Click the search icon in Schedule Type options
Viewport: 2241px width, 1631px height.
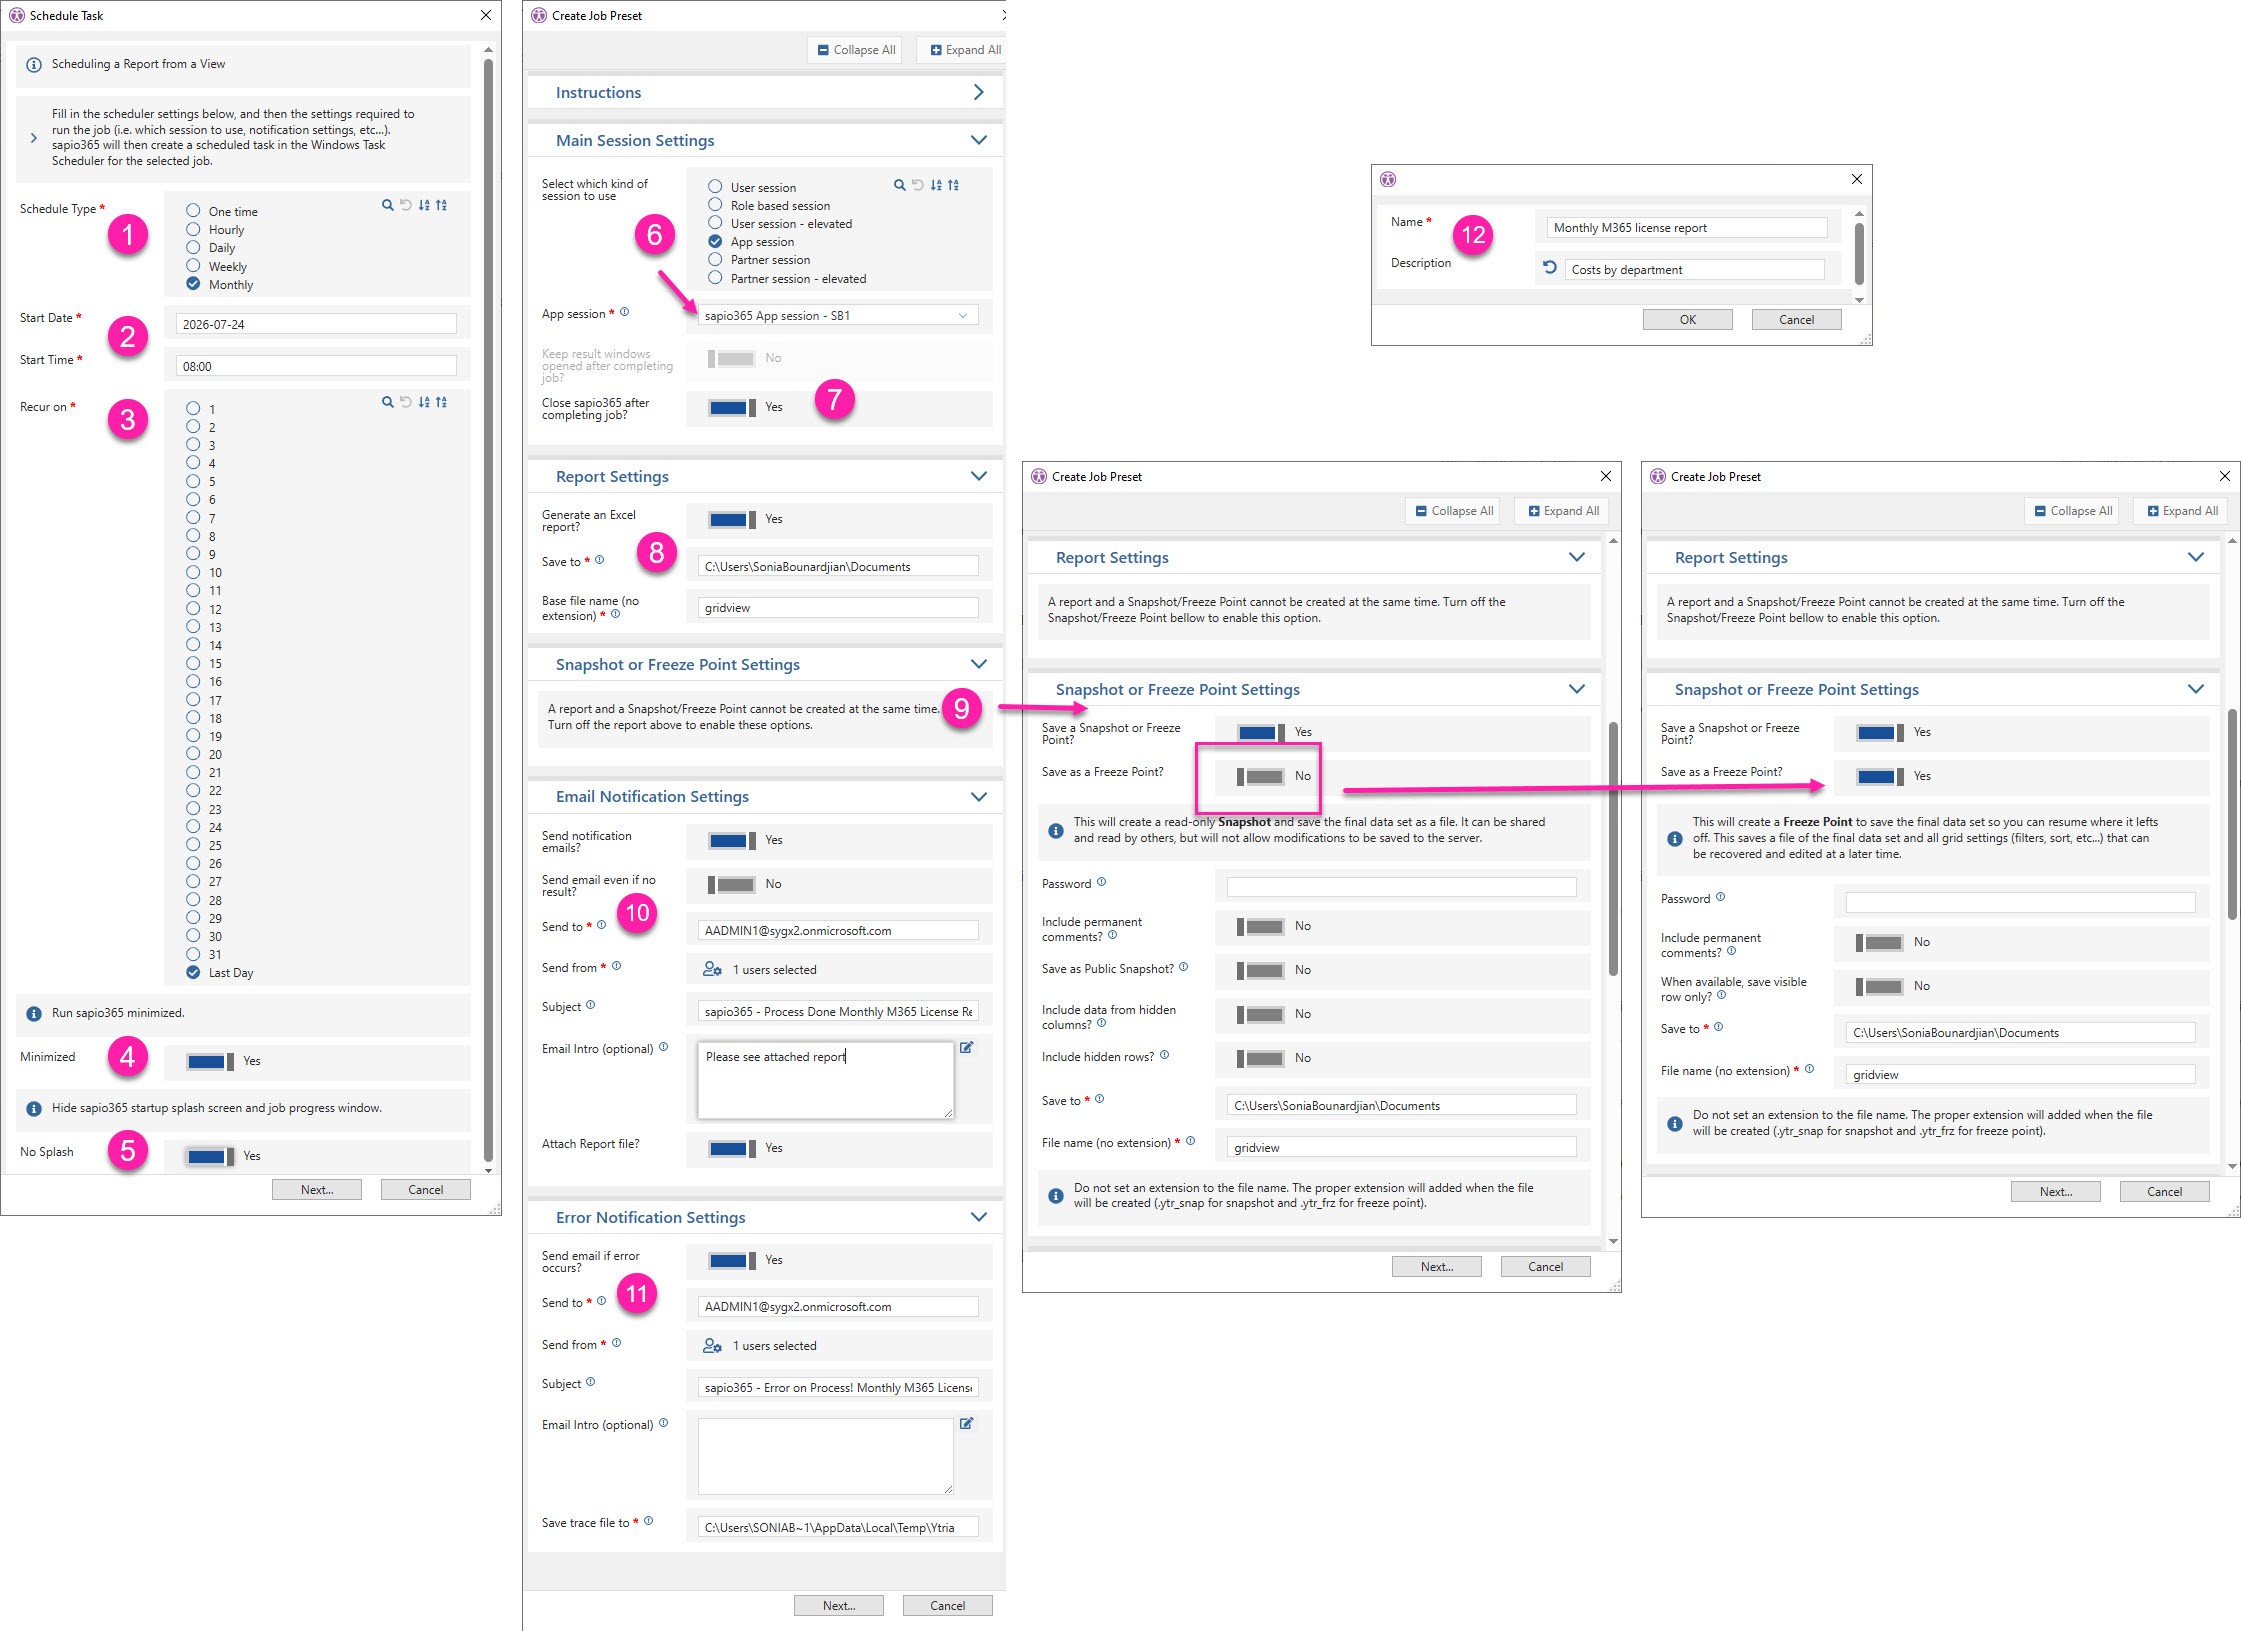click(x=388, y=205)
